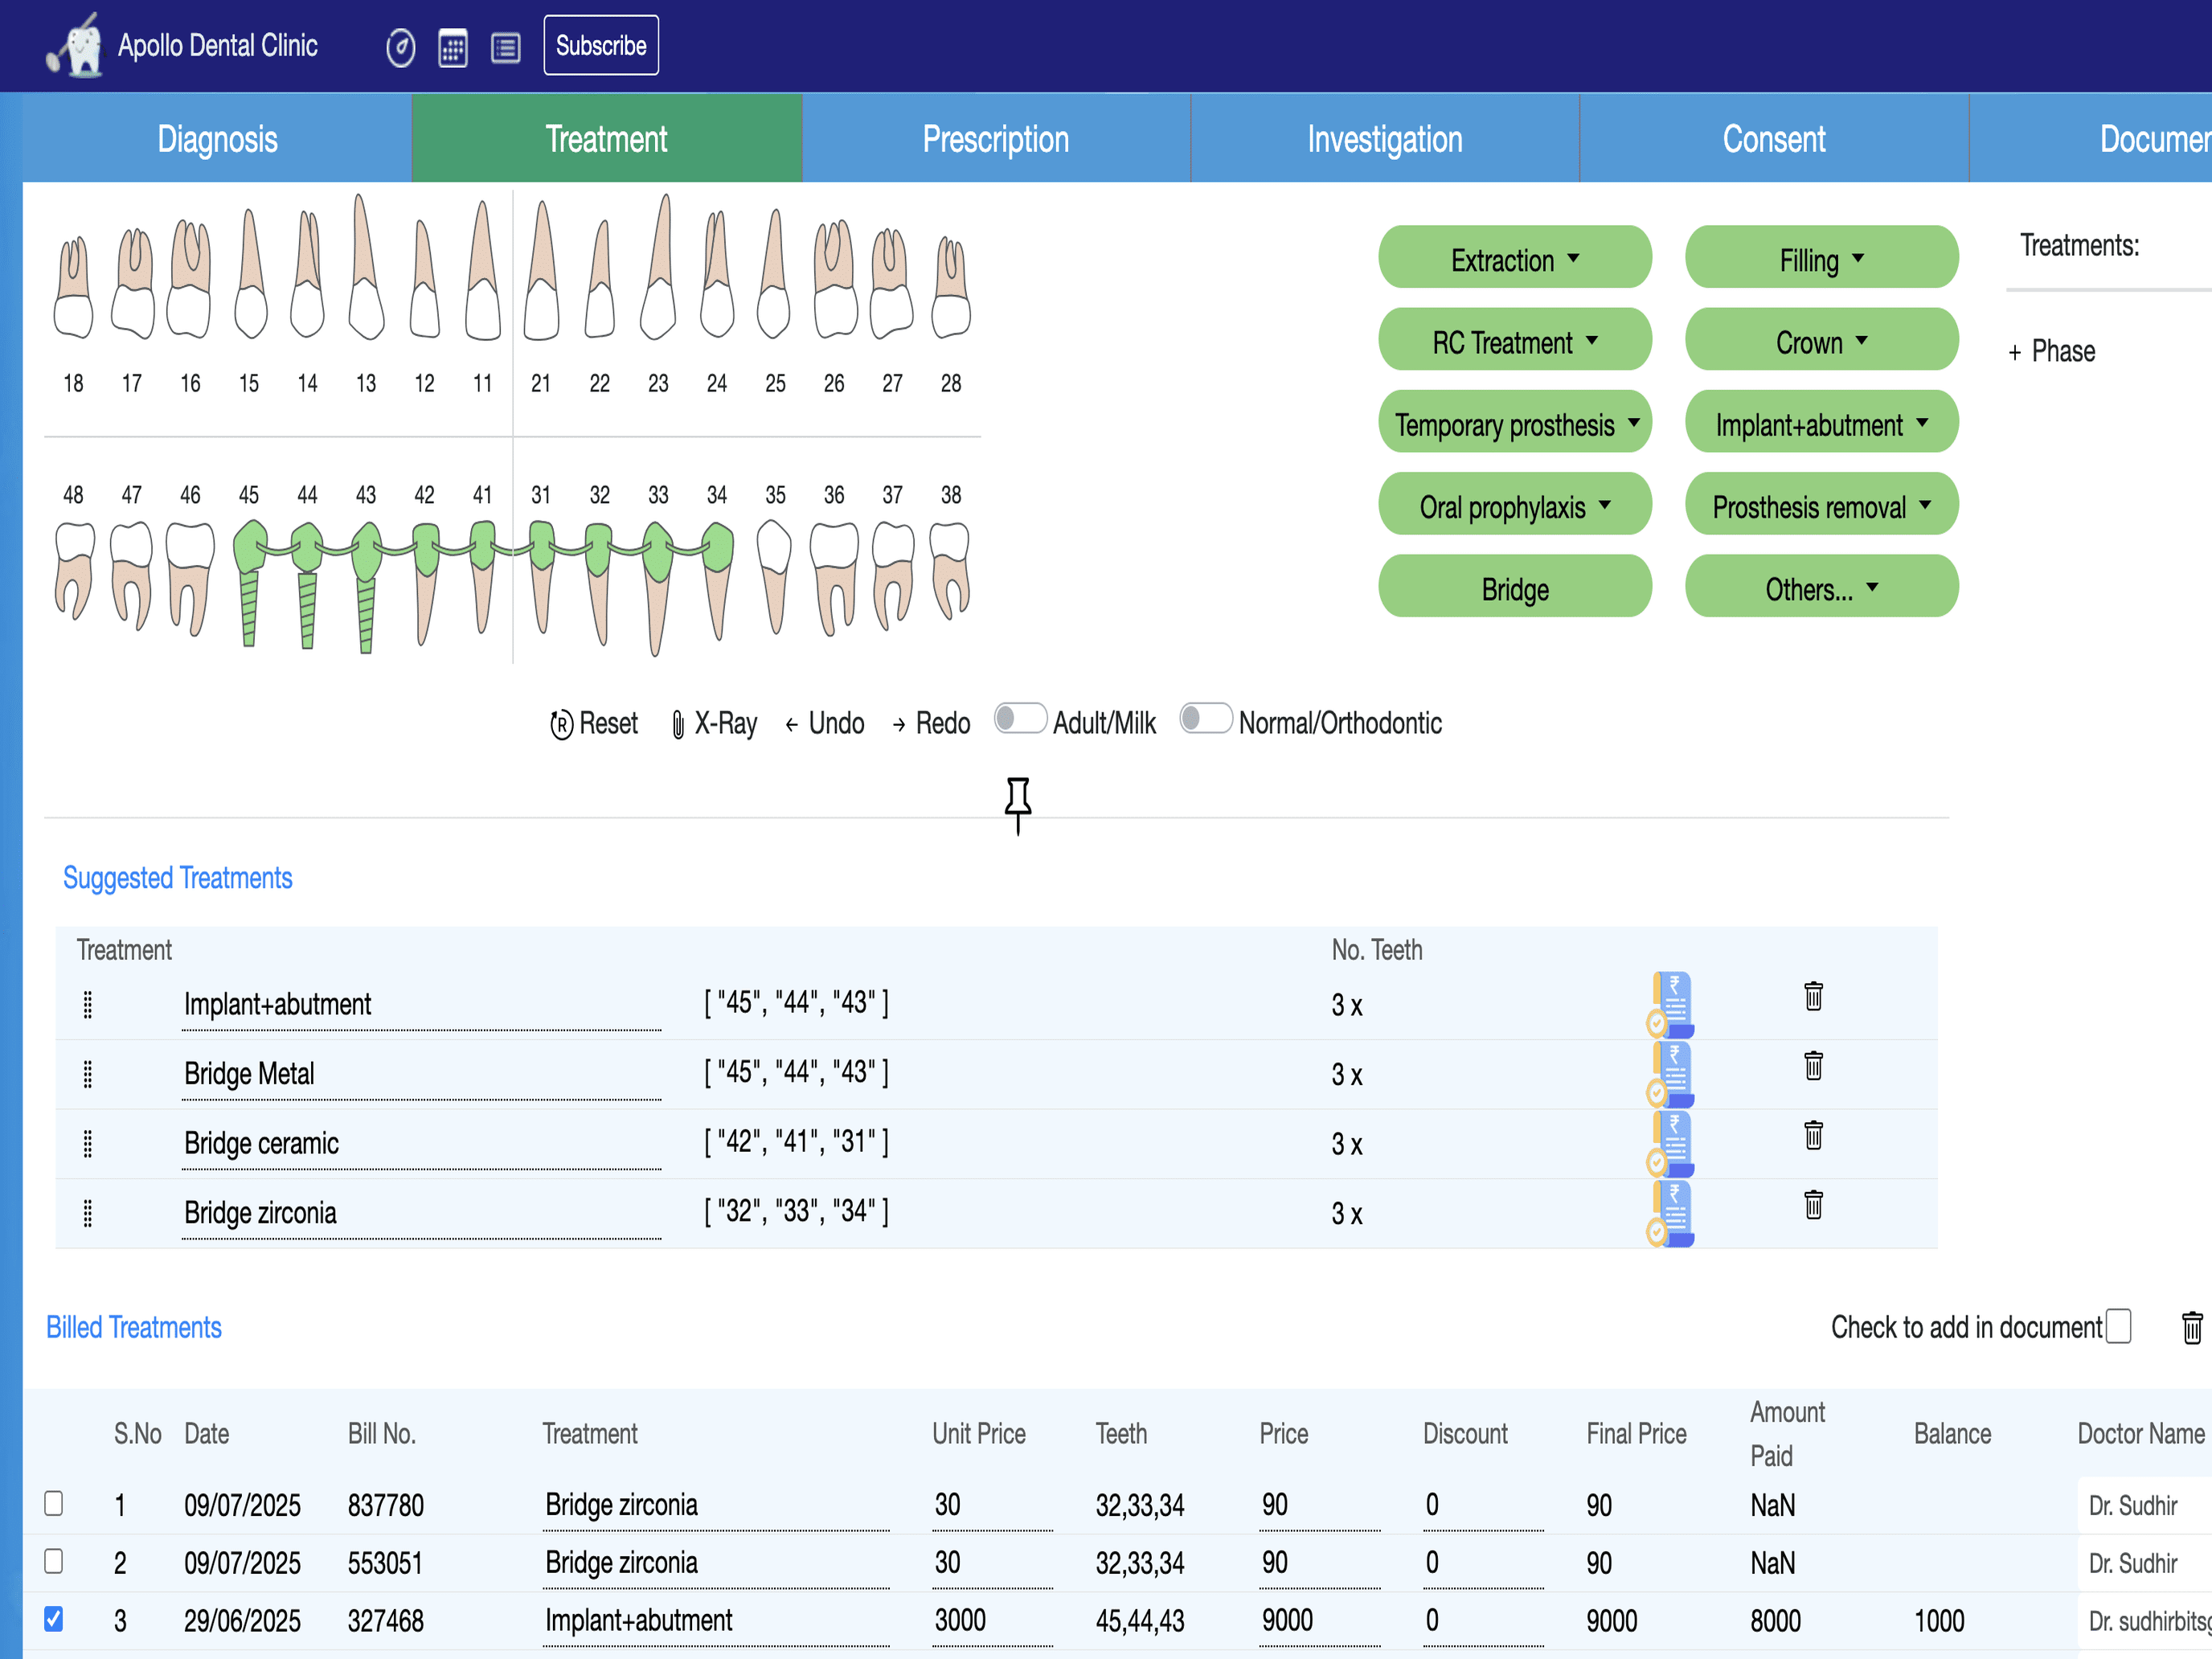Toggle the Adult/Milk teeth switch
The height and width of the screenshot is (1659, 2212).
[1020, 720]
